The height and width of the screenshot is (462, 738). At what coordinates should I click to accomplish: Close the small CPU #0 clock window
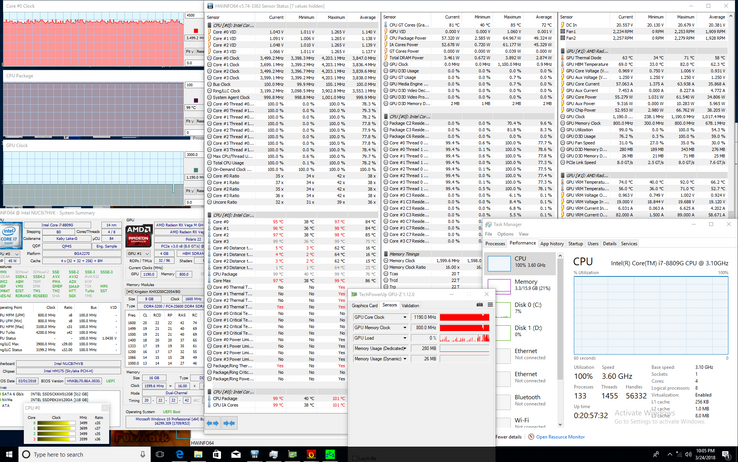coord(104,408)
